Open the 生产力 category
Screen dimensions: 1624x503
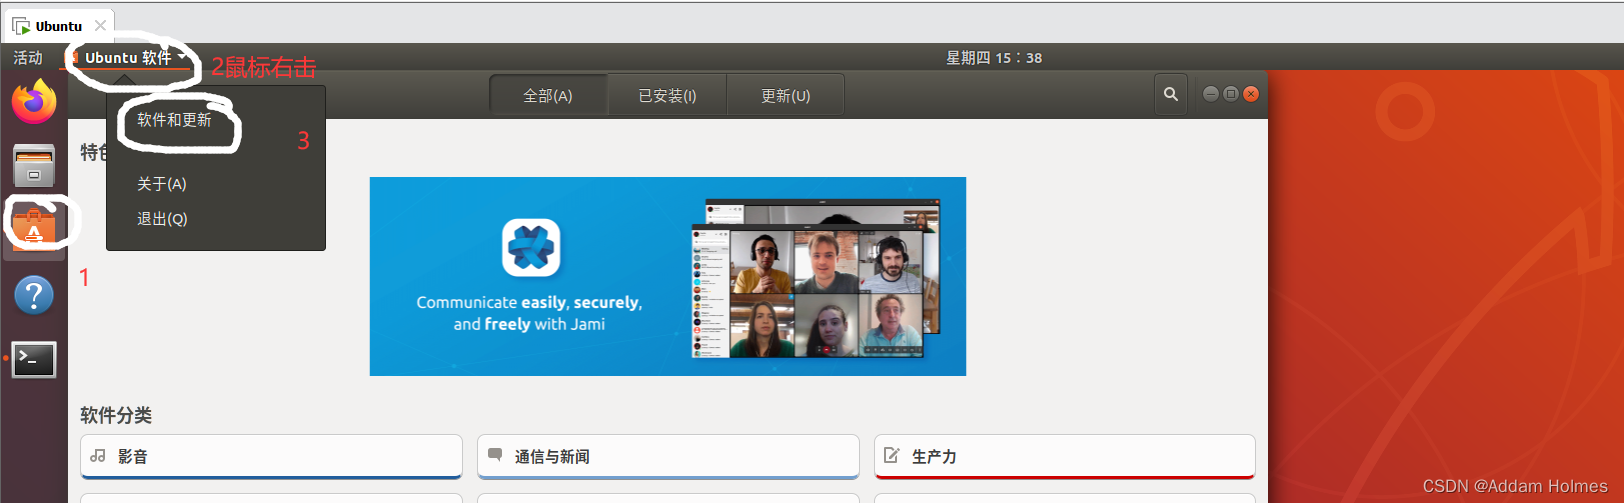(x=1065, y=456)
